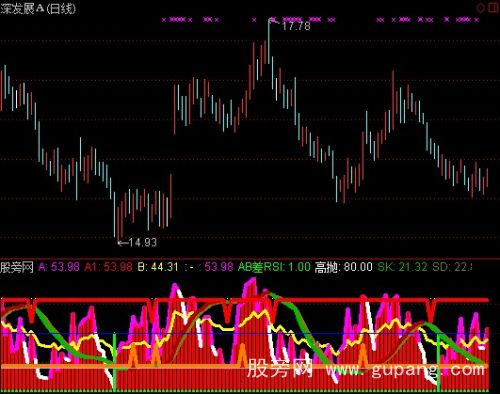Click the yellow B: 44.31 indicator value
The image size is (500, 394).
point(158,267)
